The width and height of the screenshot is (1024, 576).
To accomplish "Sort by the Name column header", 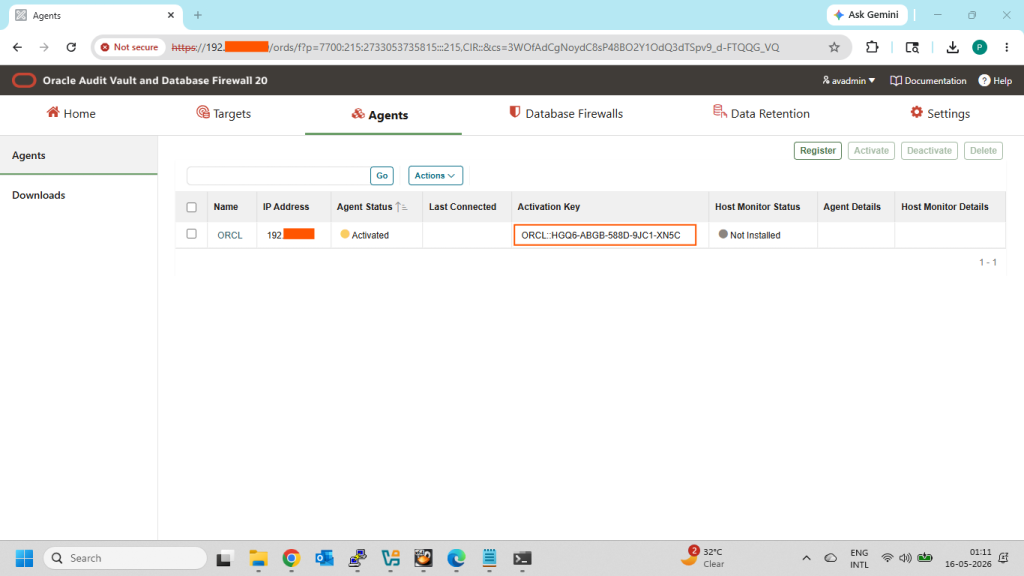I will point(226,207).
